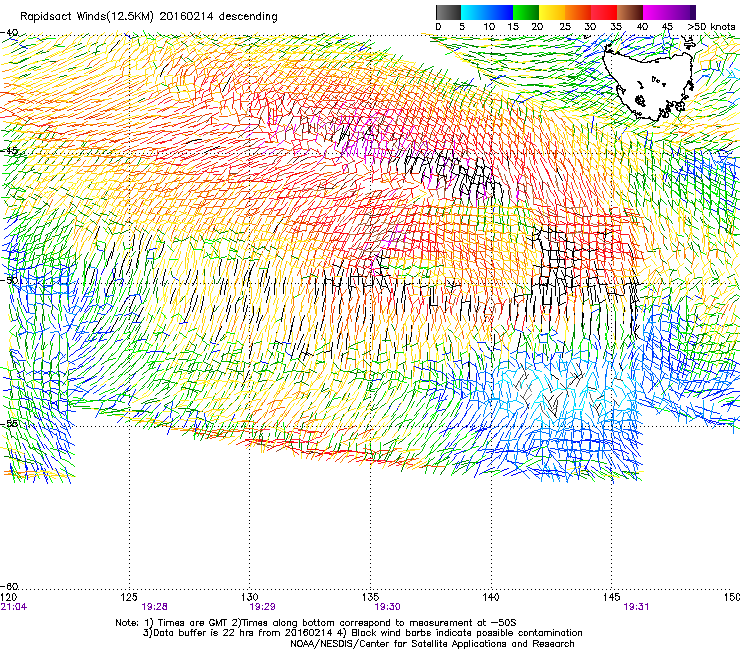Click the '145' longitude label
This screenshot has width=740, height=650.
[x=612, y=597]
